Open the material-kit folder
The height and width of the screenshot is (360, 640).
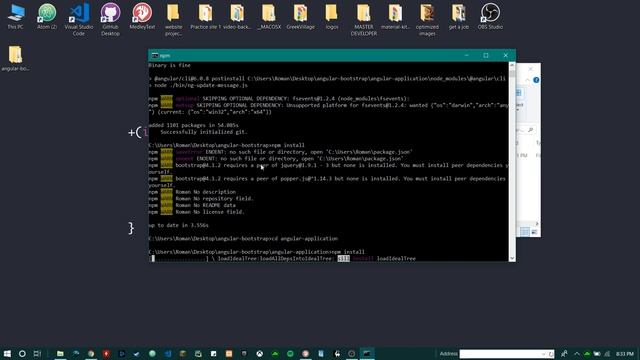395,16
